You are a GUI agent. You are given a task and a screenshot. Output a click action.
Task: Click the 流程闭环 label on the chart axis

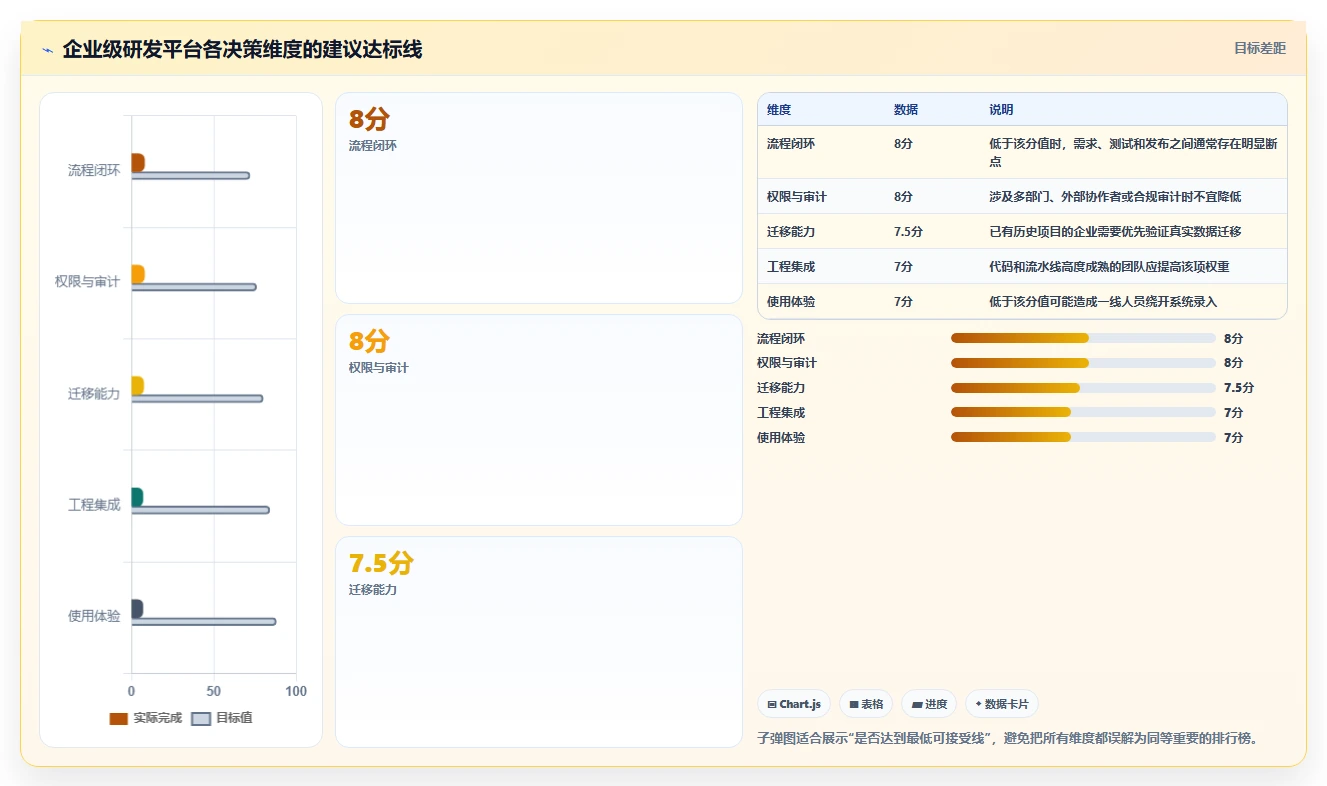94,171
